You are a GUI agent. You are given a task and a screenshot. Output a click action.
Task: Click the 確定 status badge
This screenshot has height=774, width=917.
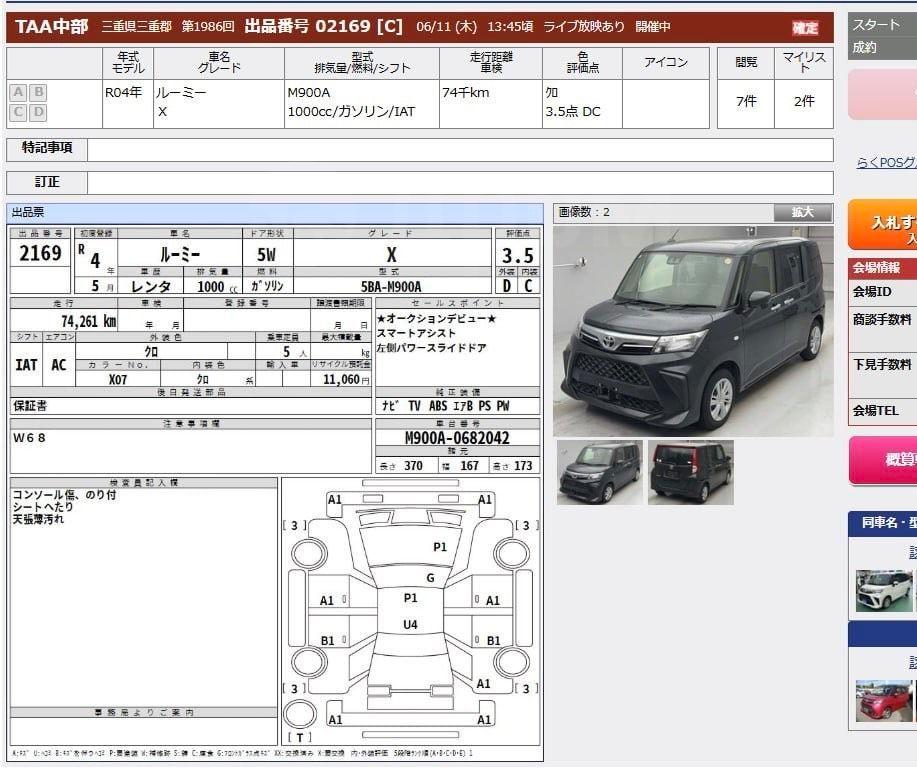coord(805,27)
